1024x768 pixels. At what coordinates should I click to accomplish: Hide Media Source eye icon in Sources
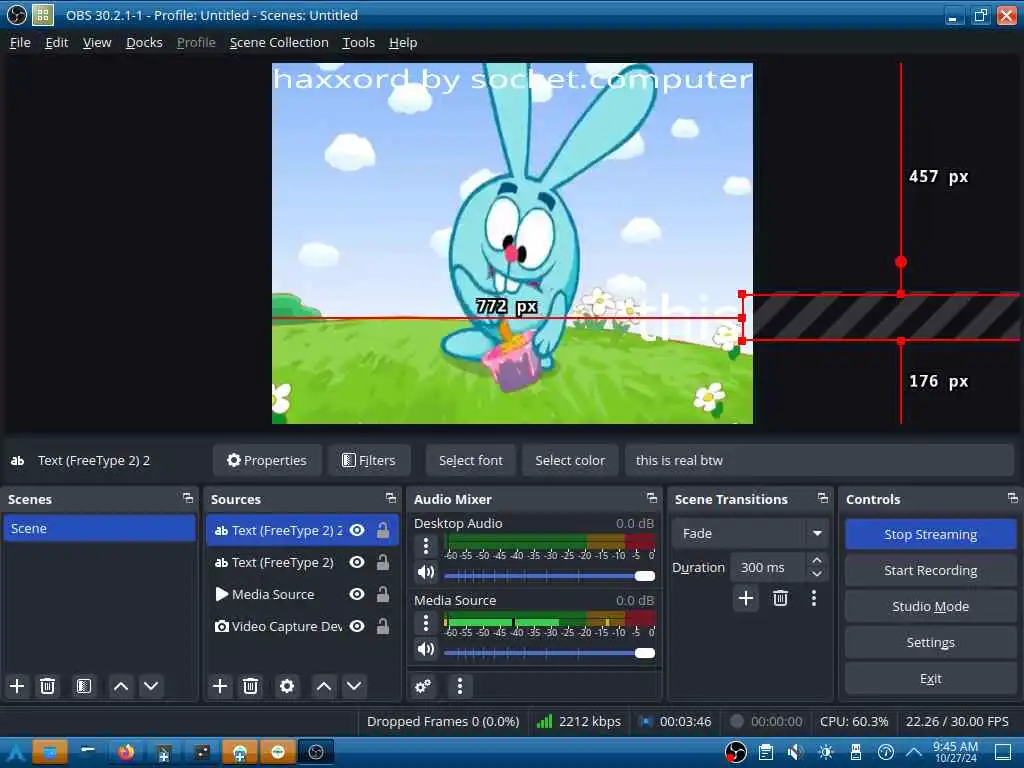(x=357, y=594)
